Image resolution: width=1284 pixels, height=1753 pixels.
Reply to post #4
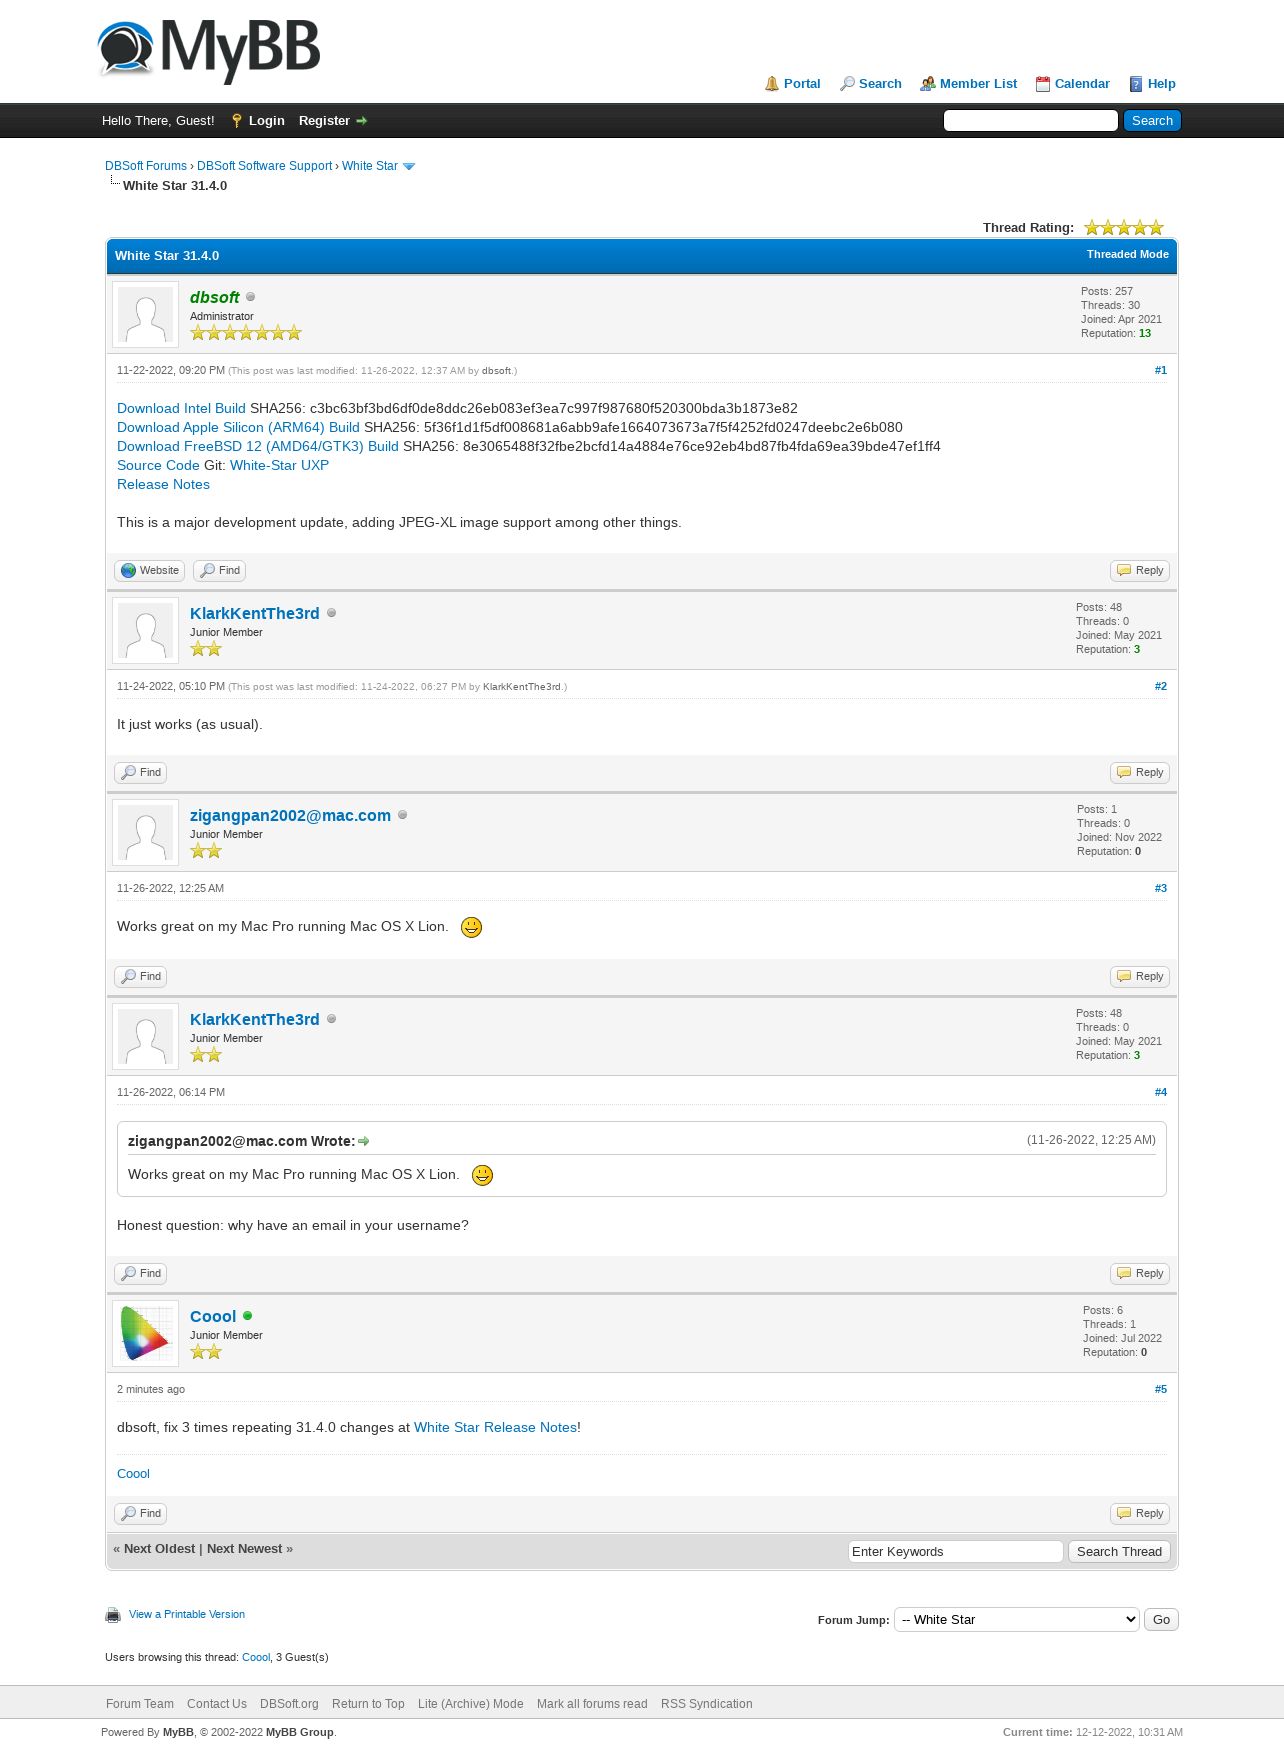click(x=1140, y=1274)
